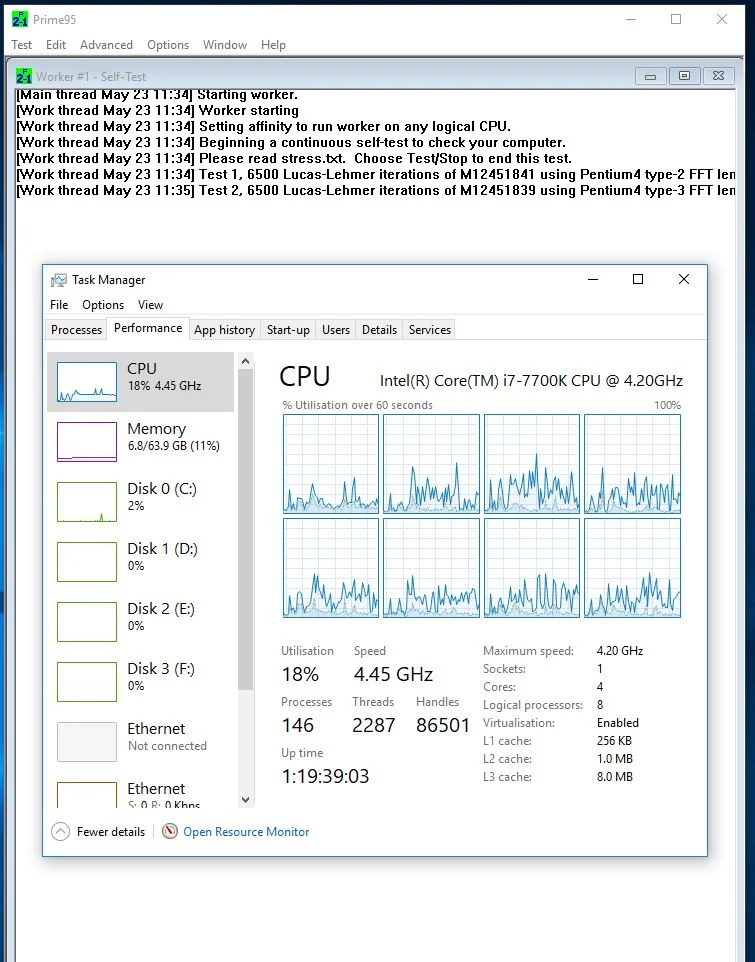The height and width of the screenshot is (962, 755).
Task: Collapse view with the Fewer details chevron
Action: coord(60,832)
